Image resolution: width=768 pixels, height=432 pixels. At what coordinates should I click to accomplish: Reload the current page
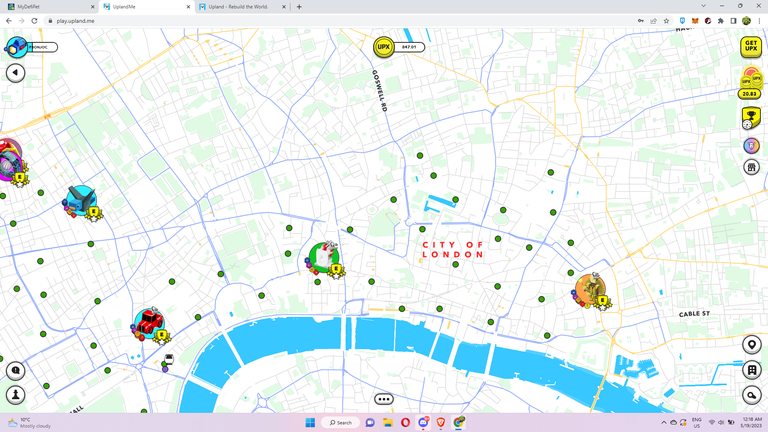[x=34, y=21]
